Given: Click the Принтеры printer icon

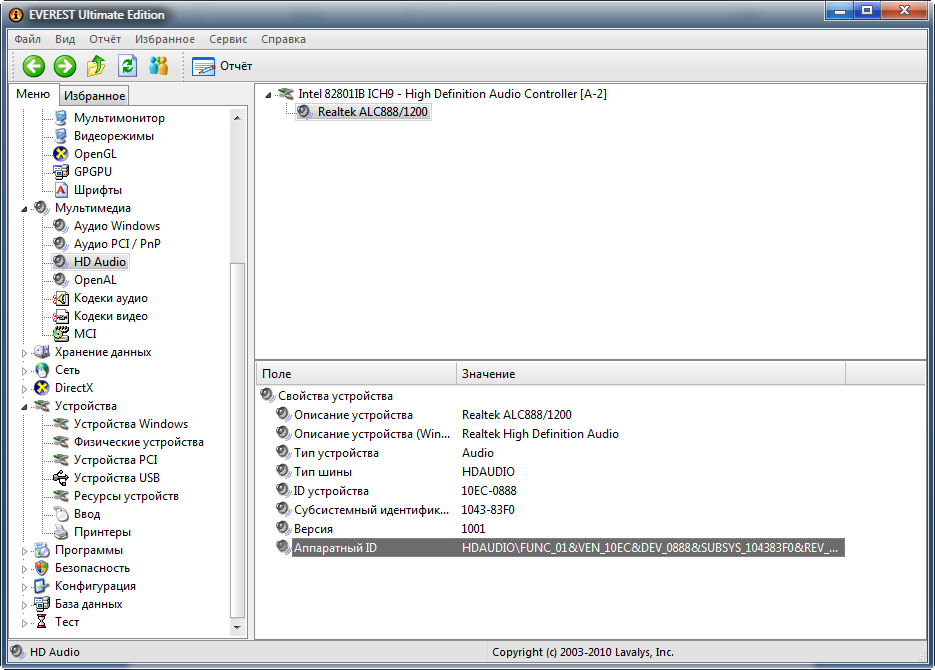Looking at the screenshot, I should (60, 532).
